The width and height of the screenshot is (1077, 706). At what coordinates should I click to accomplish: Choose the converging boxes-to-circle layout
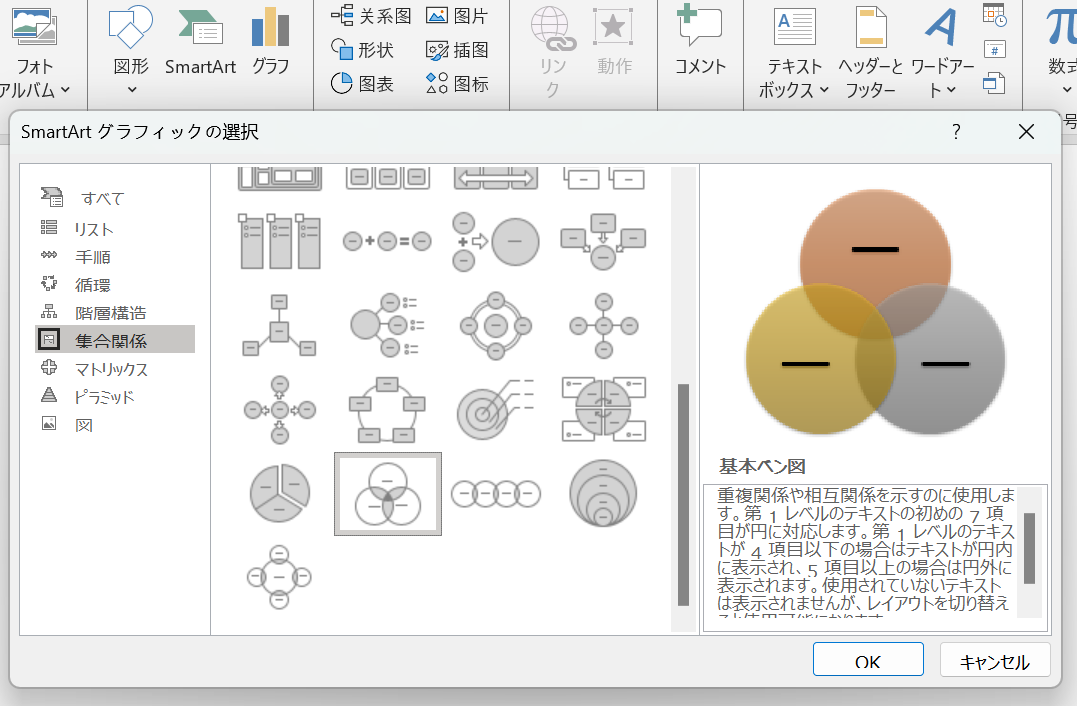(603, 241)
